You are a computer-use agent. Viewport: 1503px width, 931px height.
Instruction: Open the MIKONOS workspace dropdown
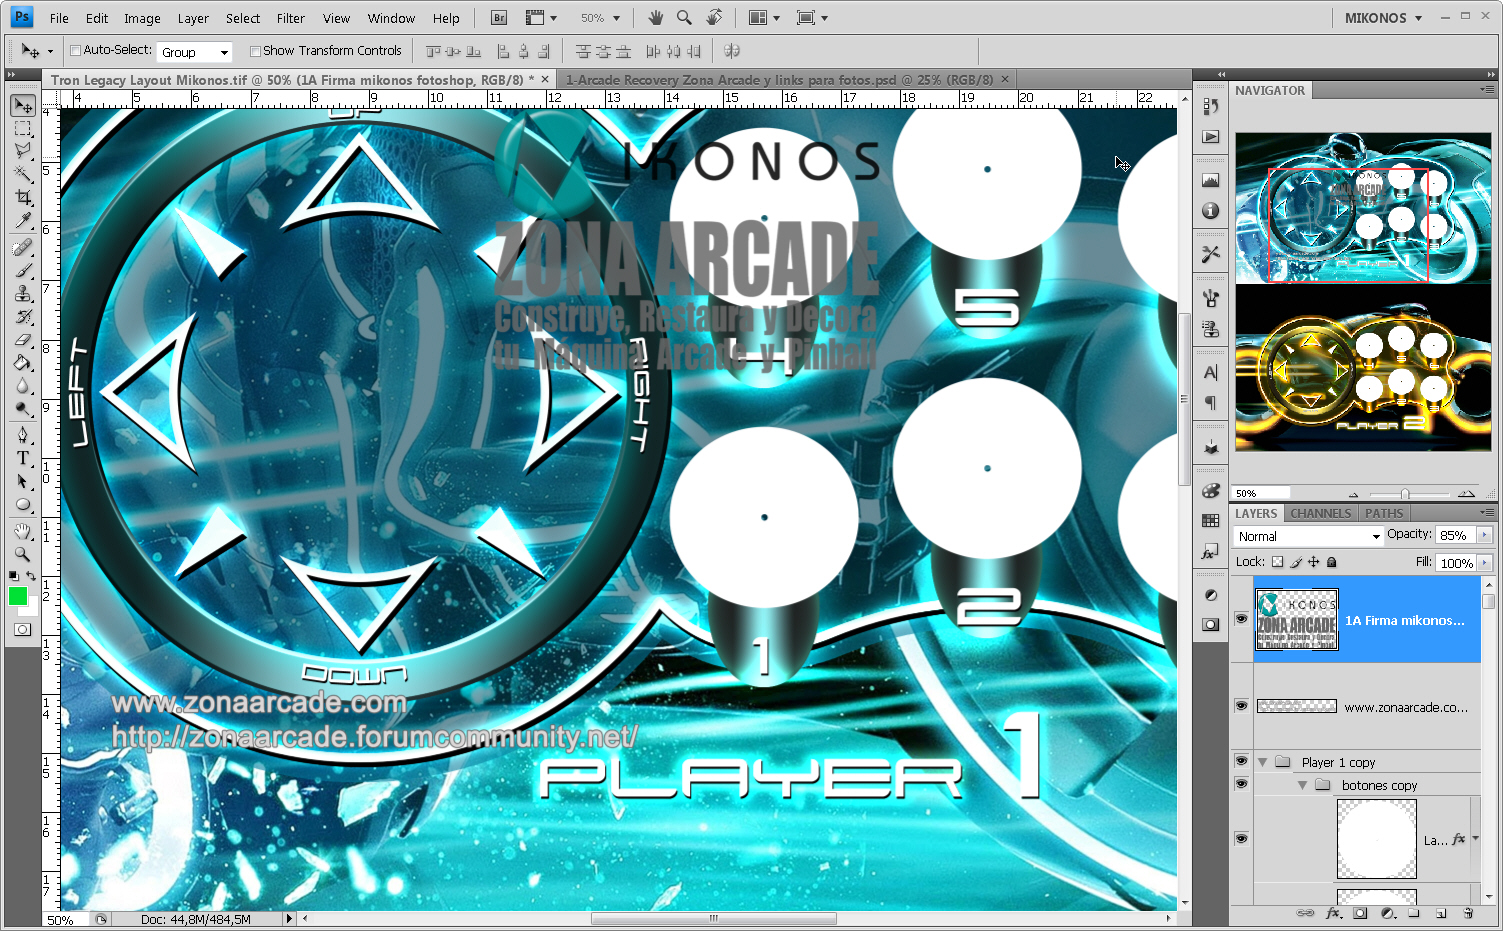tap(1383, 18)
